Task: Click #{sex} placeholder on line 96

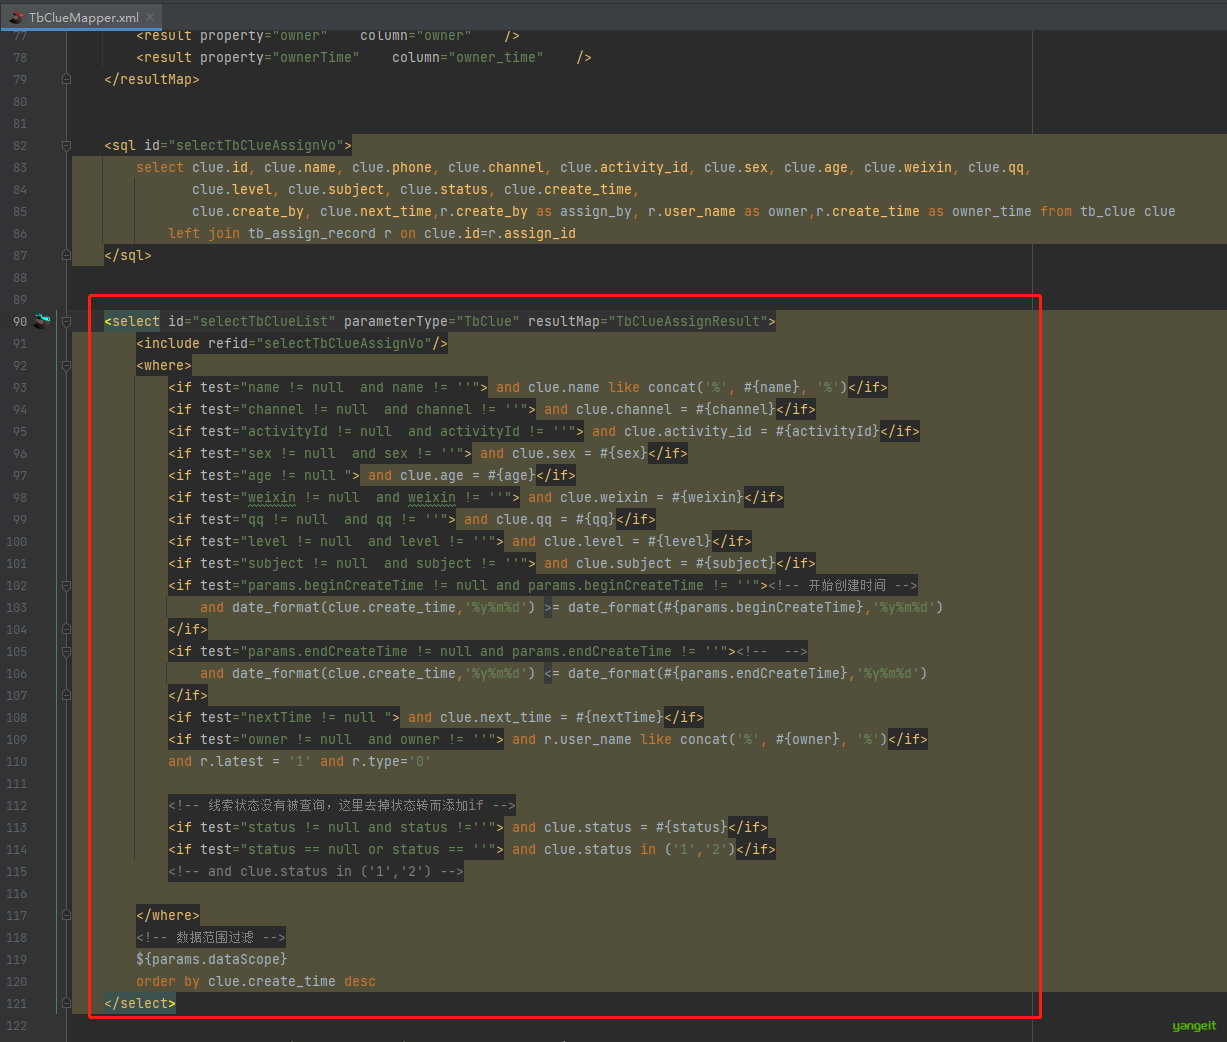Action: pos(624,453)
